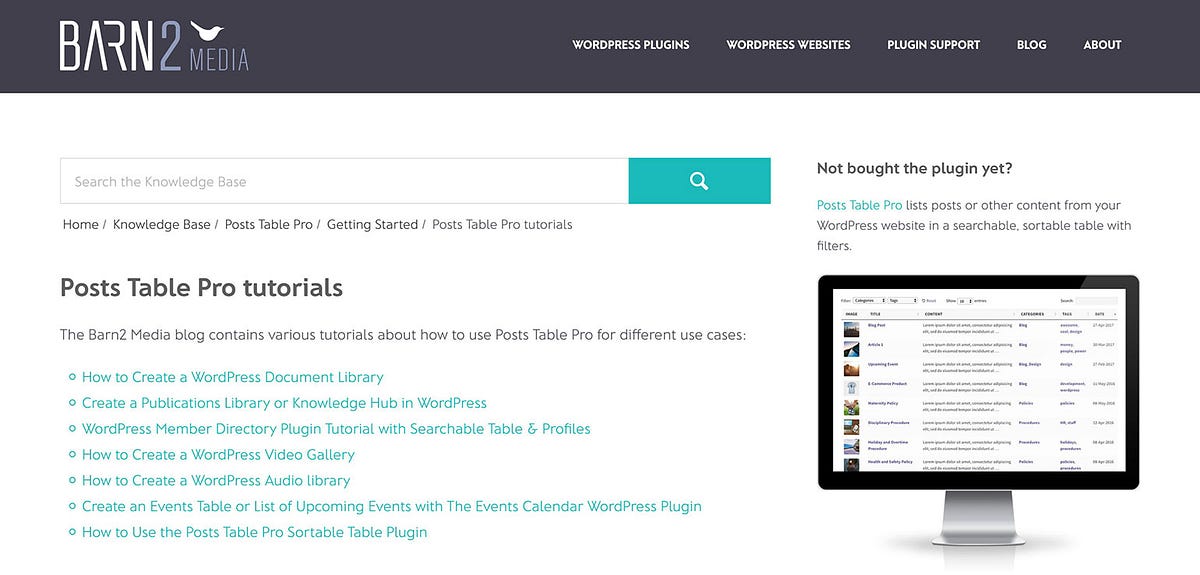Go to the Home breadcrumb
The width and height of the screenshot is (1200, 575).
(80, 225)
